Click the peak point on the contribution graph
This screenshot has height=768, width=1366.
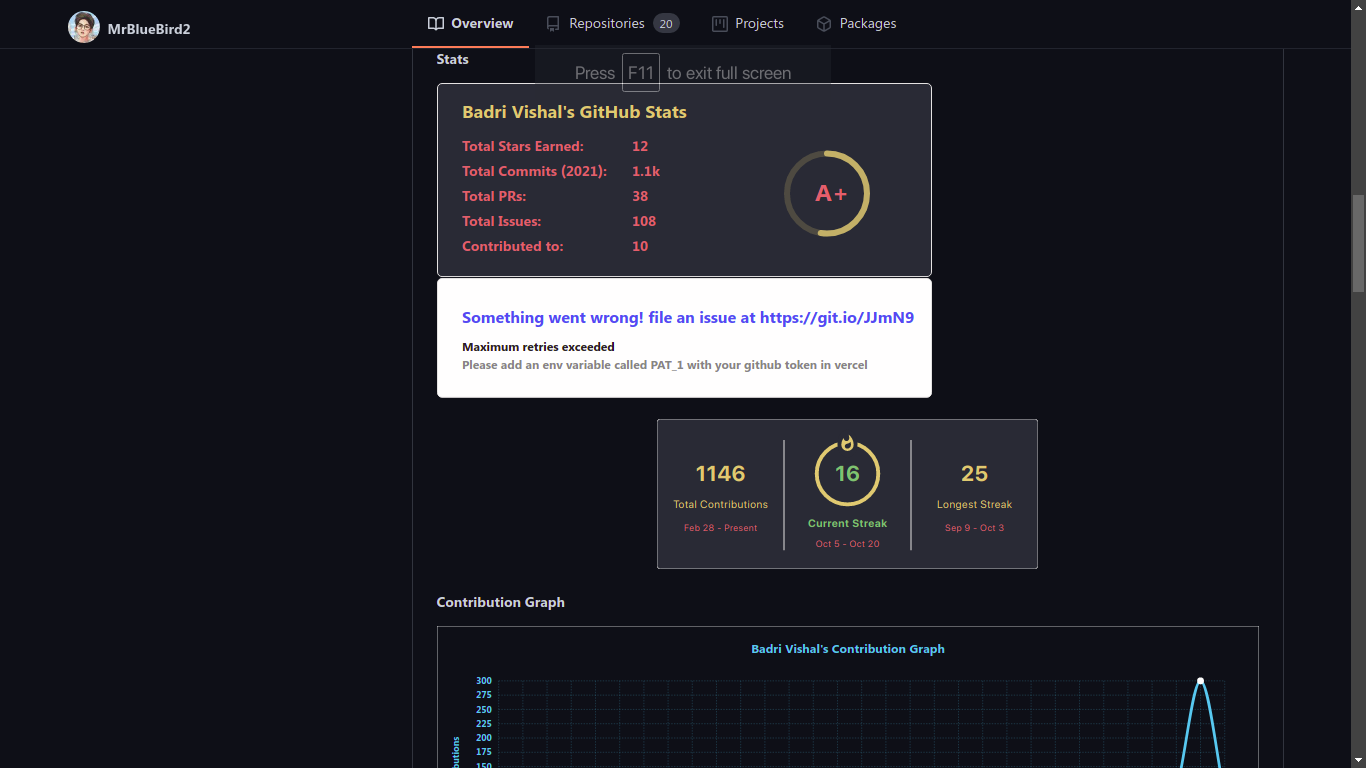click(x=1199, y=680)
